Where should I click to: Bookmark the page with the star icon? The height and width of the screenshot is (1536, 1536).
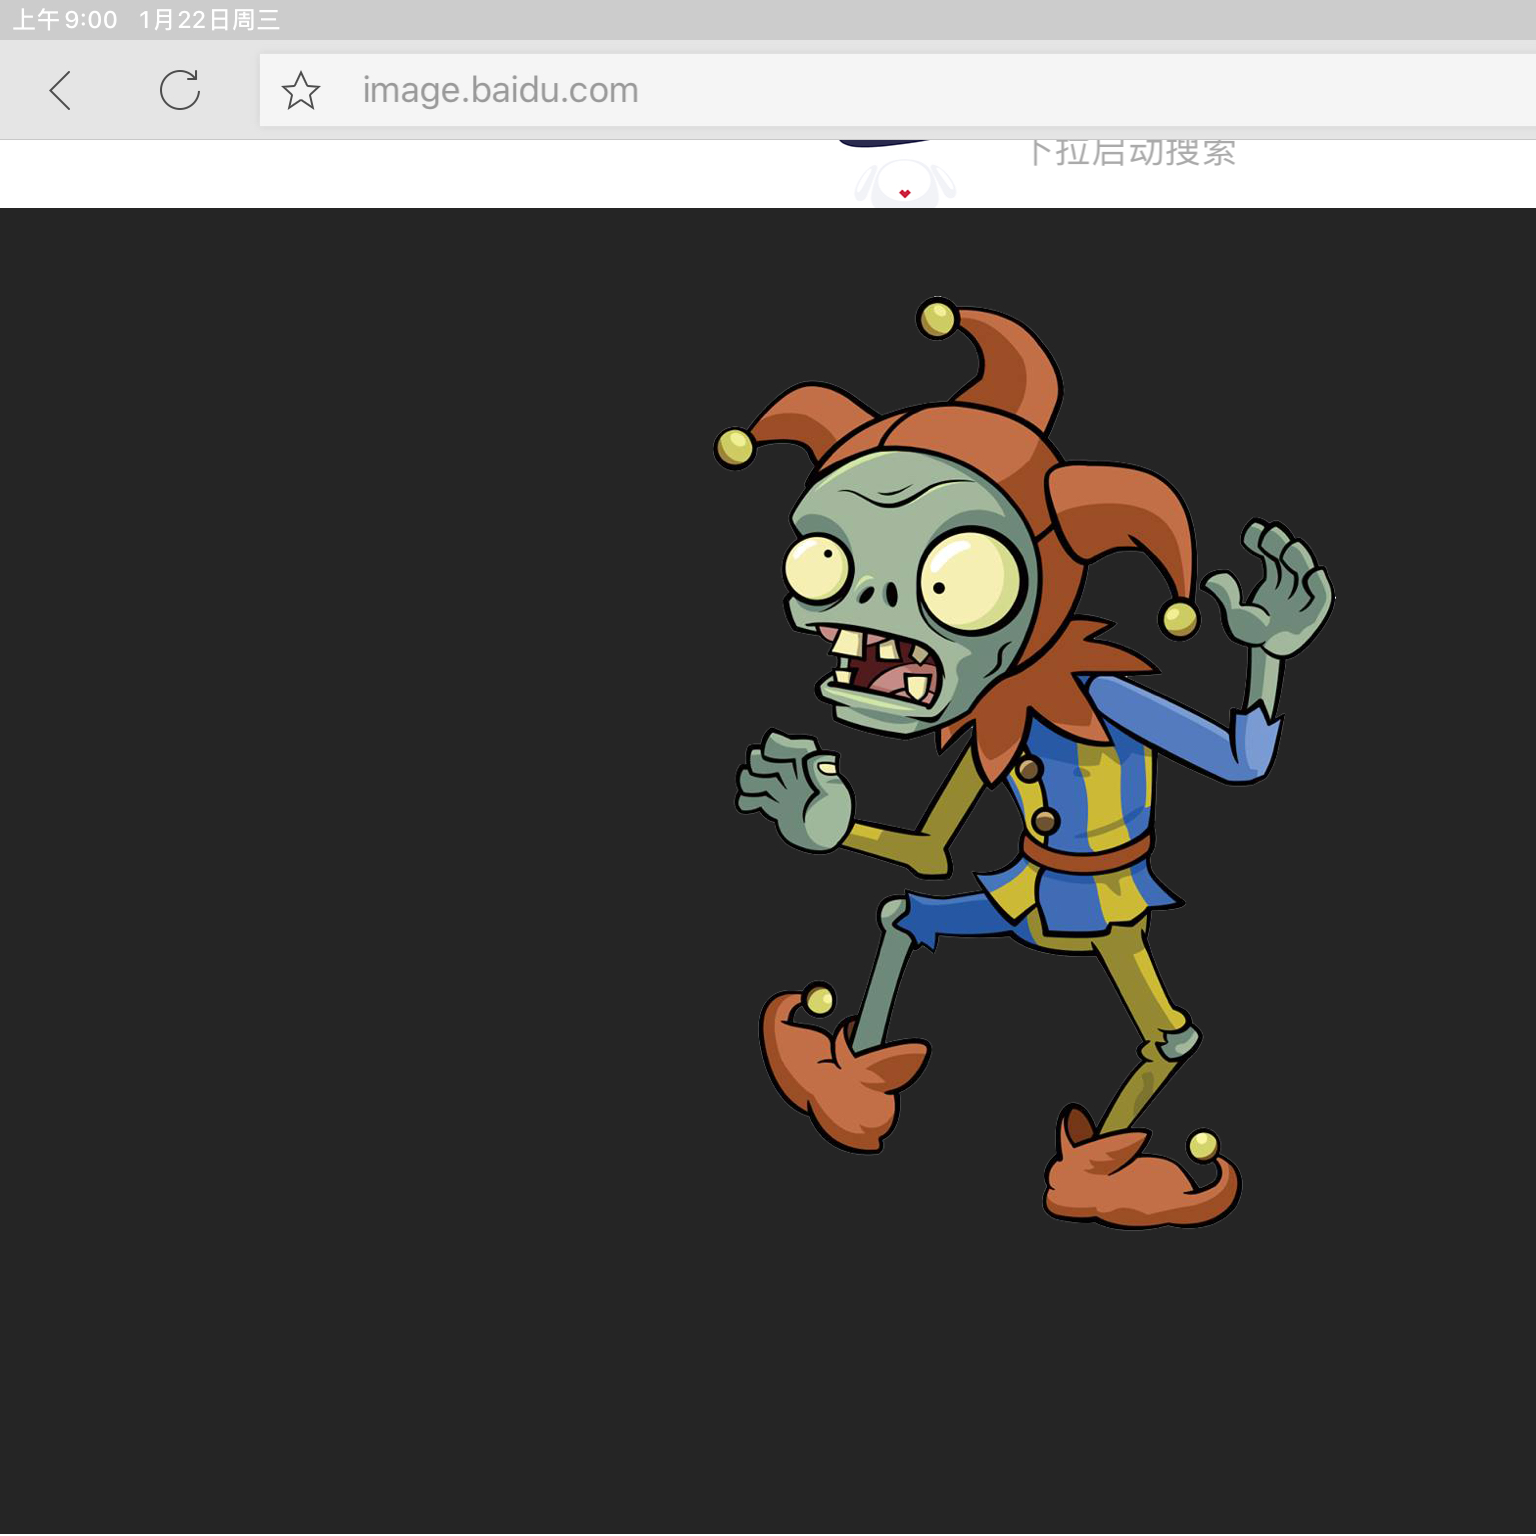(x=300, y=91)
